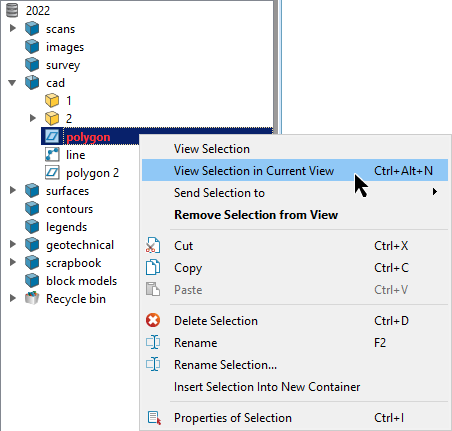The width and height of the screenshot is (452, 431).
Task: Expand the geotechnical container
Action: pos(13,244)
